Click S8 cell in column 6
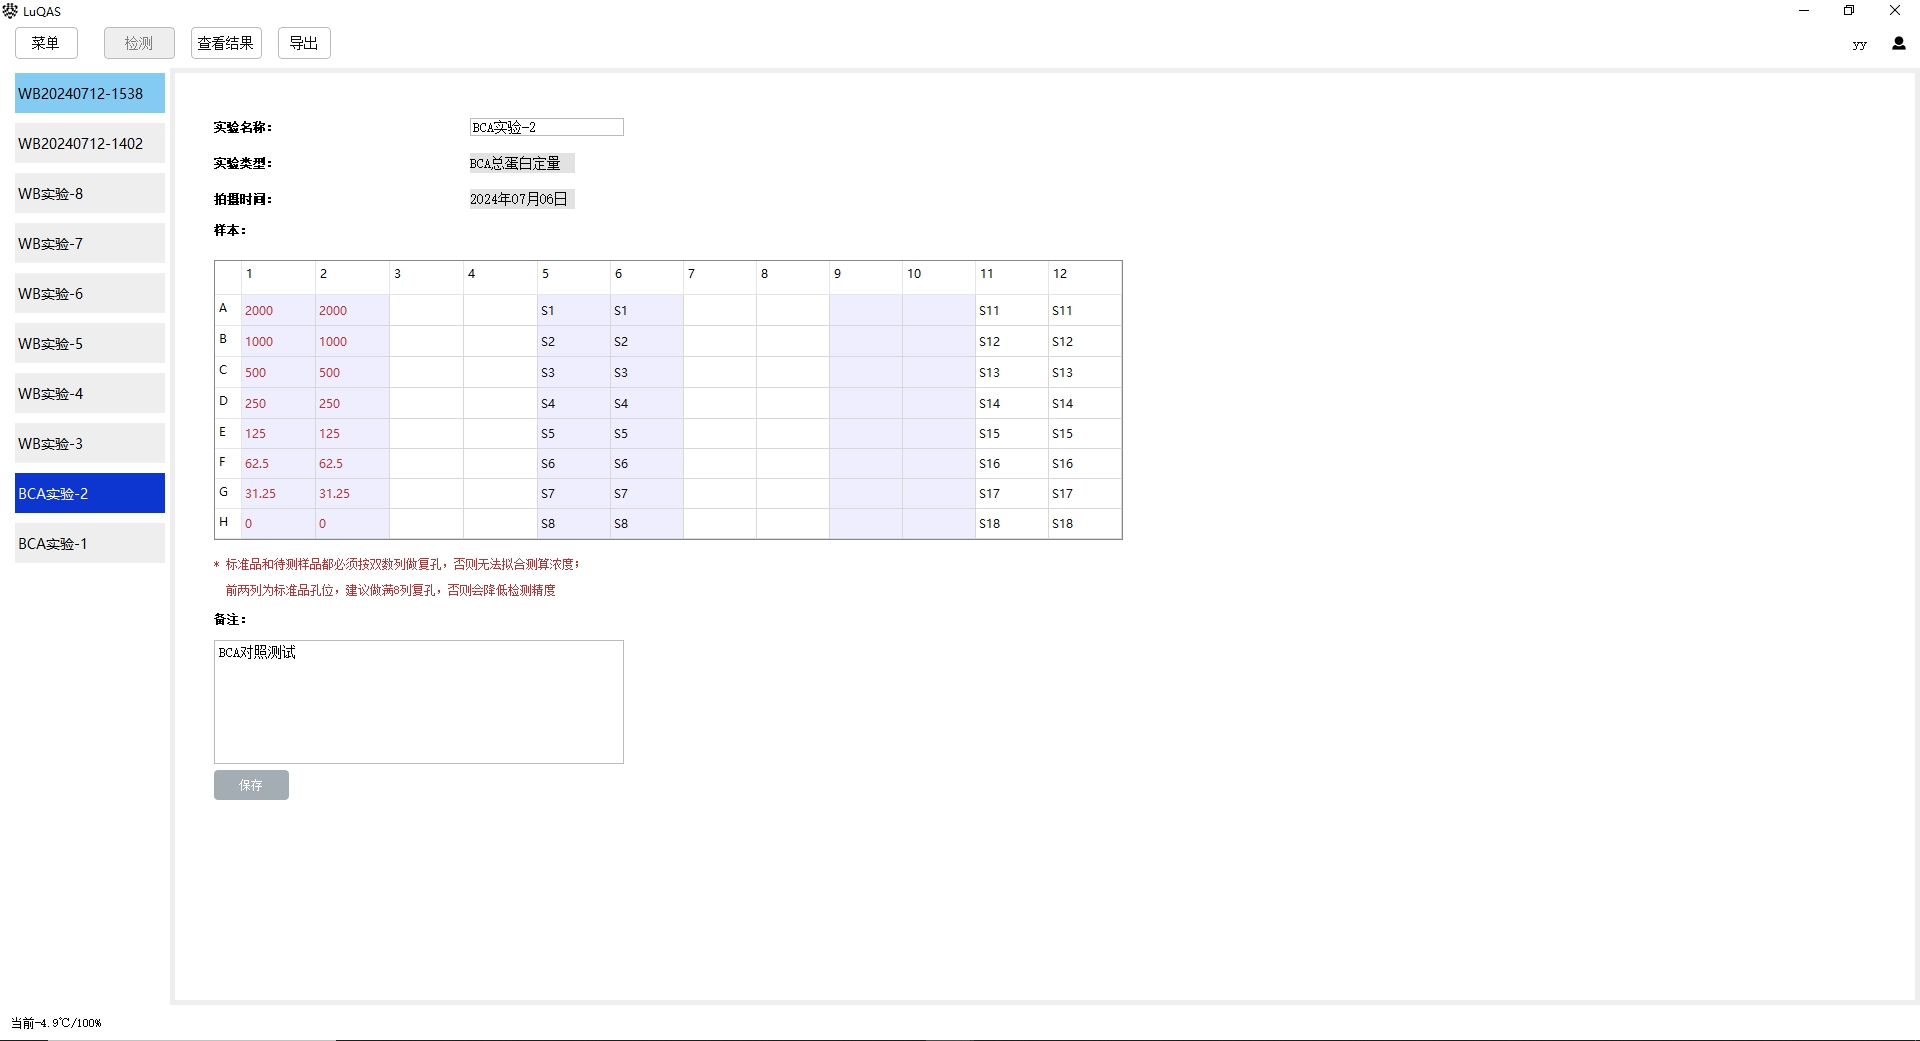Image resolution: width=1920 pixels, height=1041 pixels. click(x=647, y=523)
